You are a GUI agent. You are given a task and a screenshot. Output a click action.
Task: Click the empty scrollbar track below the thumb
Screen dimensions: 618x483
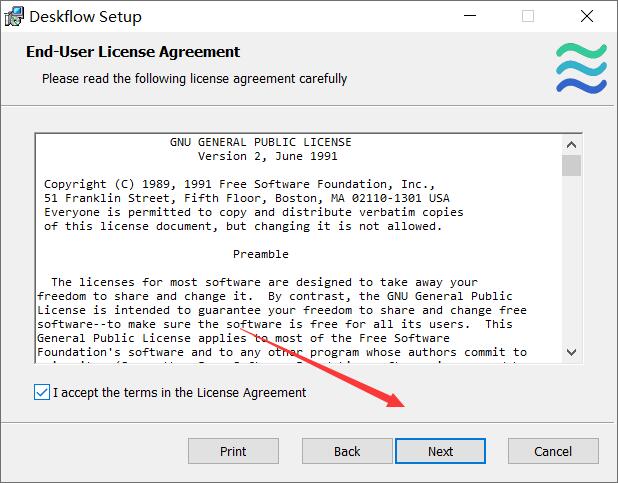[x=571, y=259]
